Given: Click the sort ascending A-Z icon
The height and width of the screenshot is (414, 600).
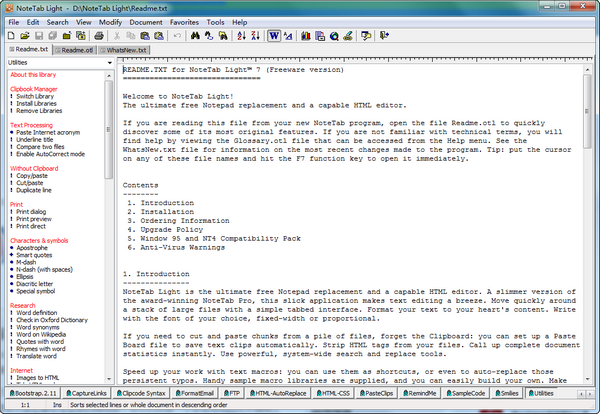Looking at the screenshot, I should point(241,36).
